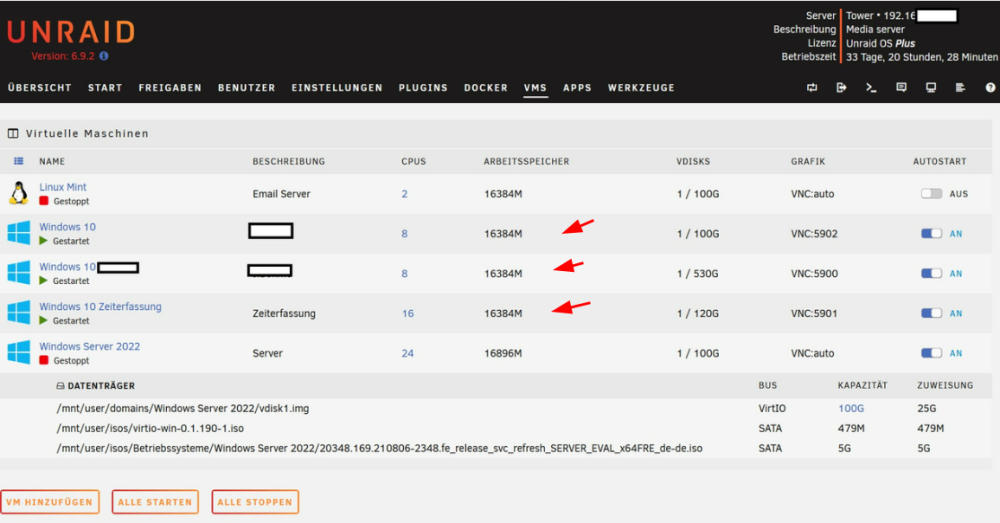
Task: Click the ALLE STARTEN button
Action: [155, 502]
